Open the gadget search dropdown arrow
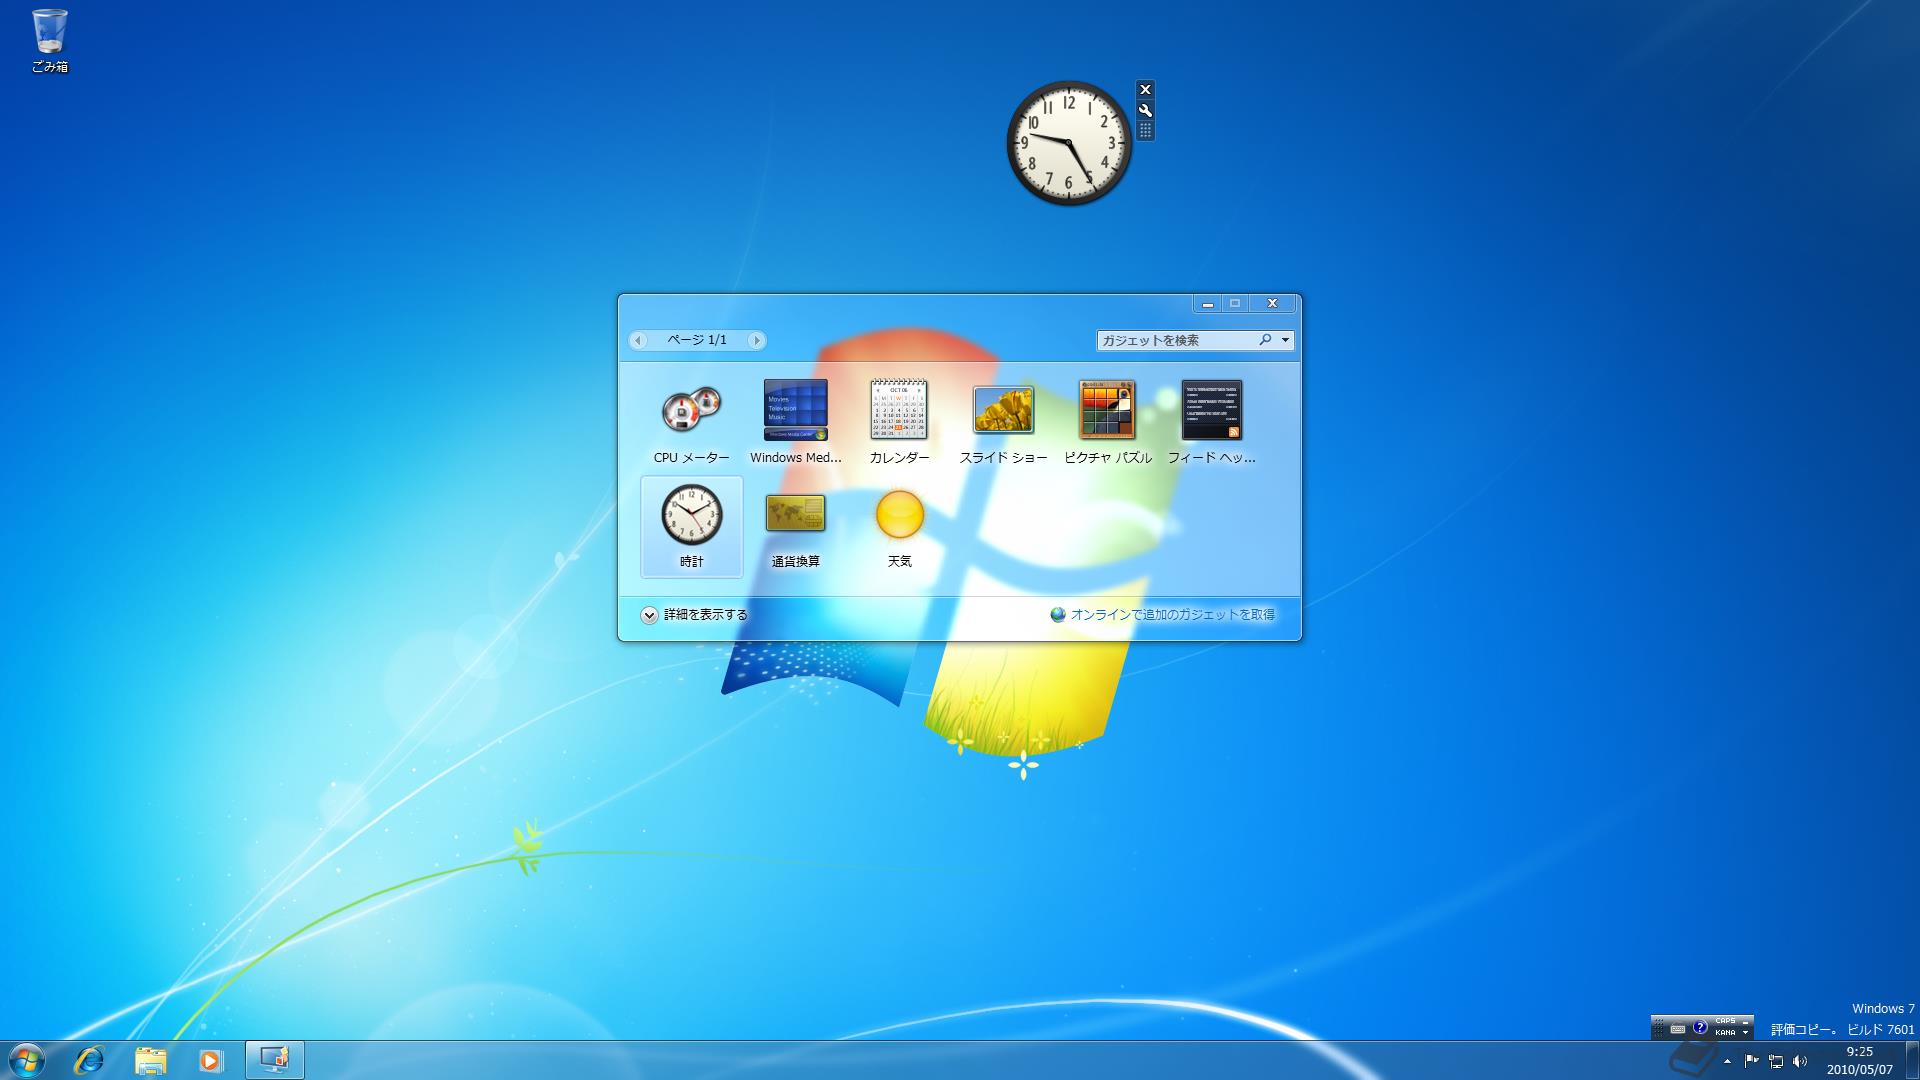 (1285, 340)
